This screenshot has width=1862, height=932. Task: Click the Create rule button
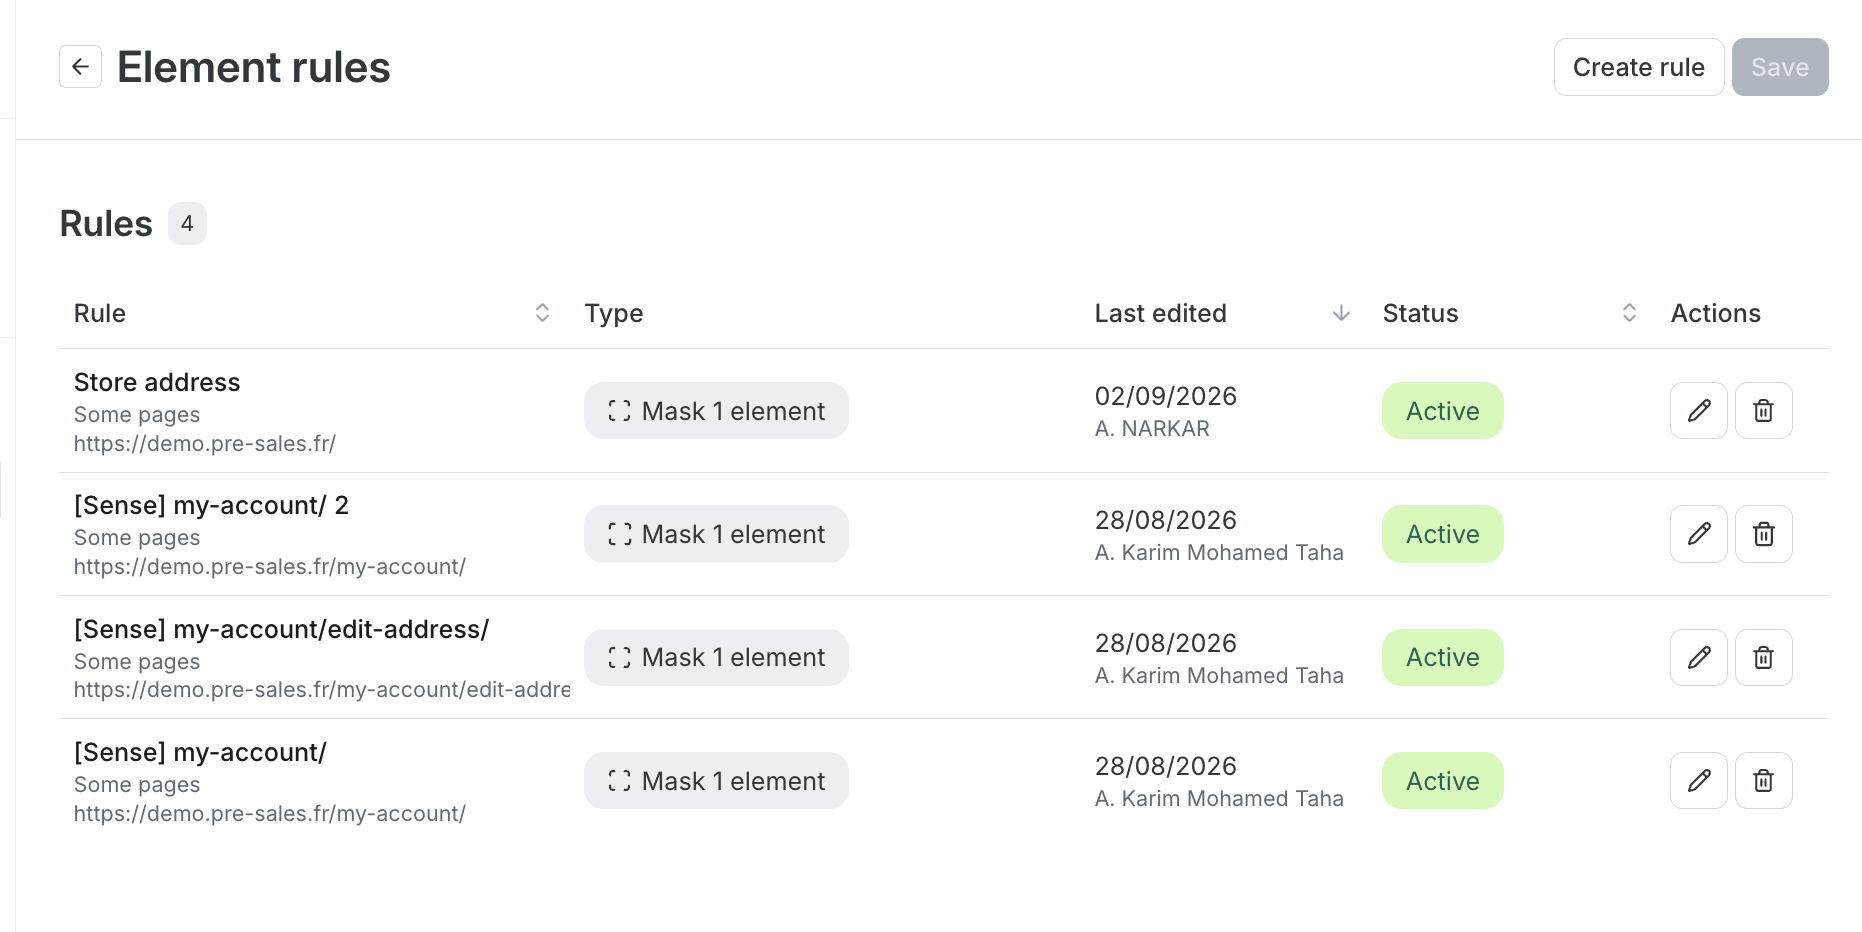[x=1638, y=67]
